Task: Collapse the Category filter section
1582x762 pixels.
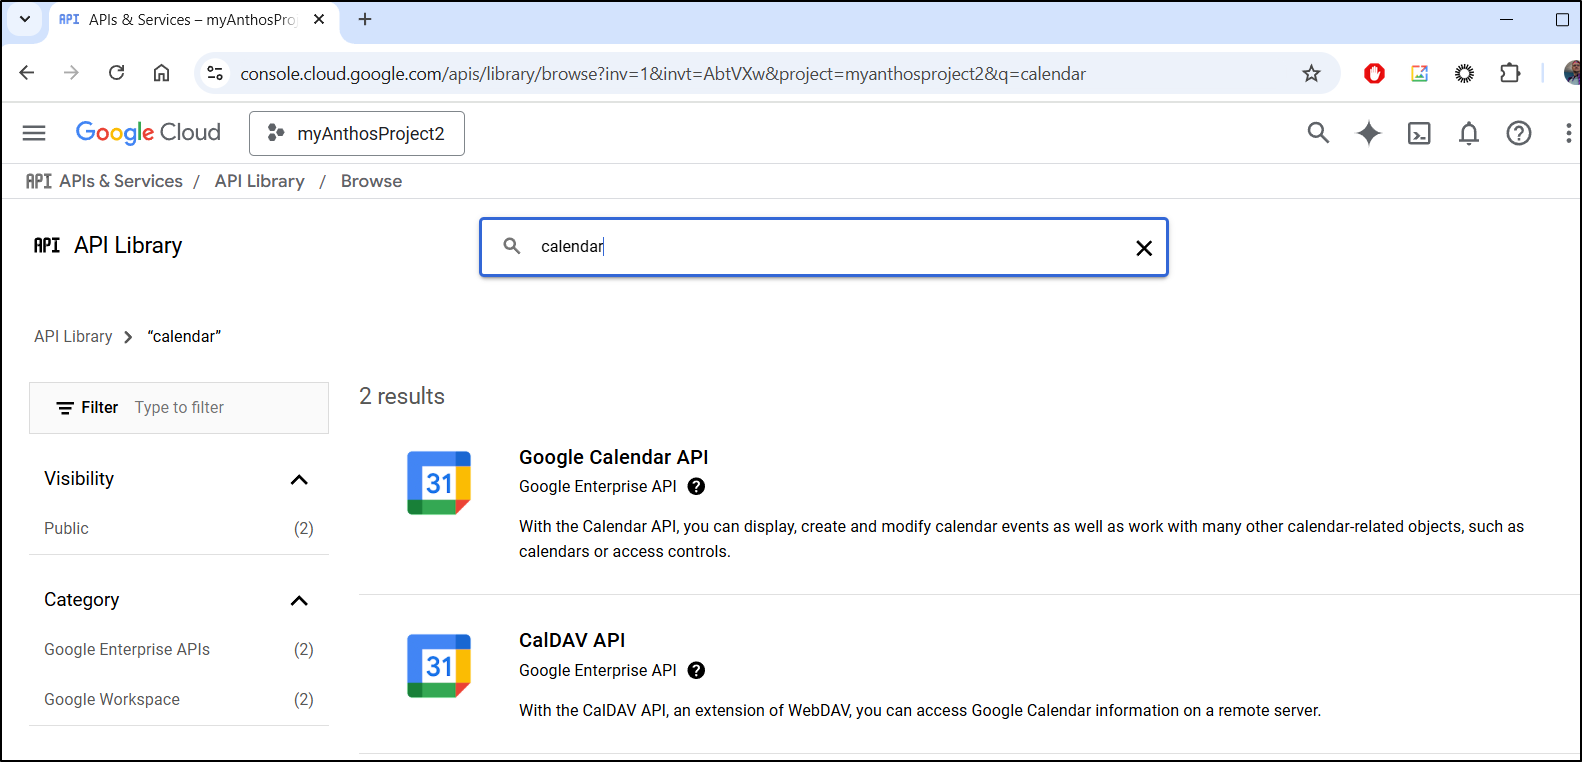Action: pos(299,601)
